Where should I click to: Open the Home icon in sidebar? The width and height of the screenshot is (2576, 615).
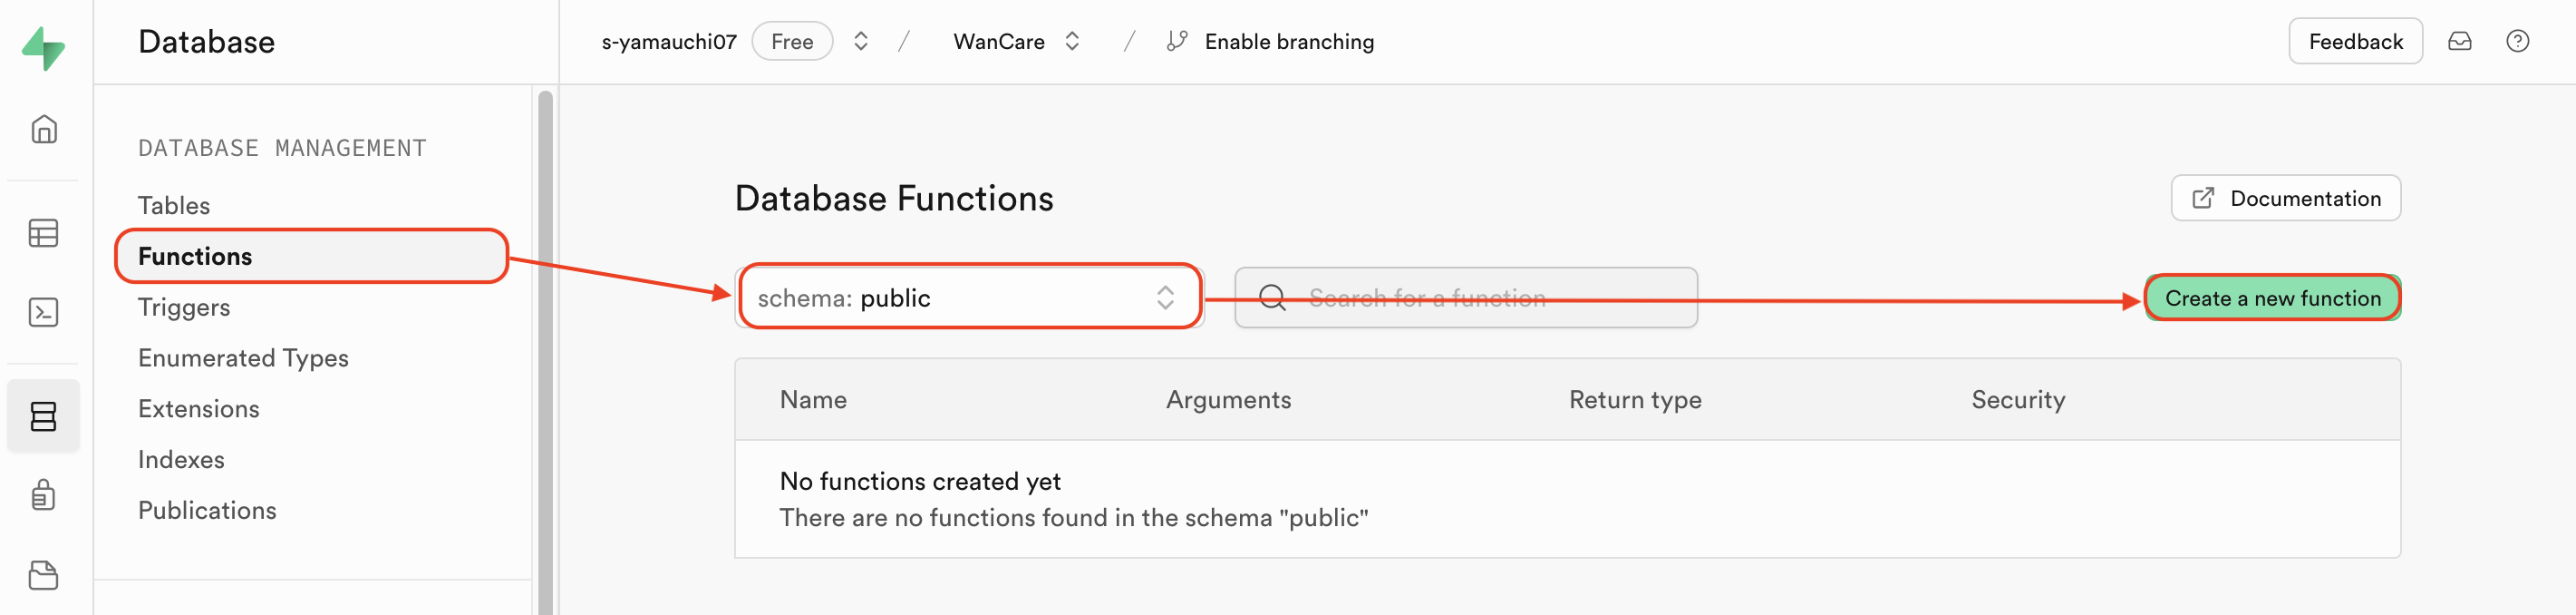coord(44,129)
